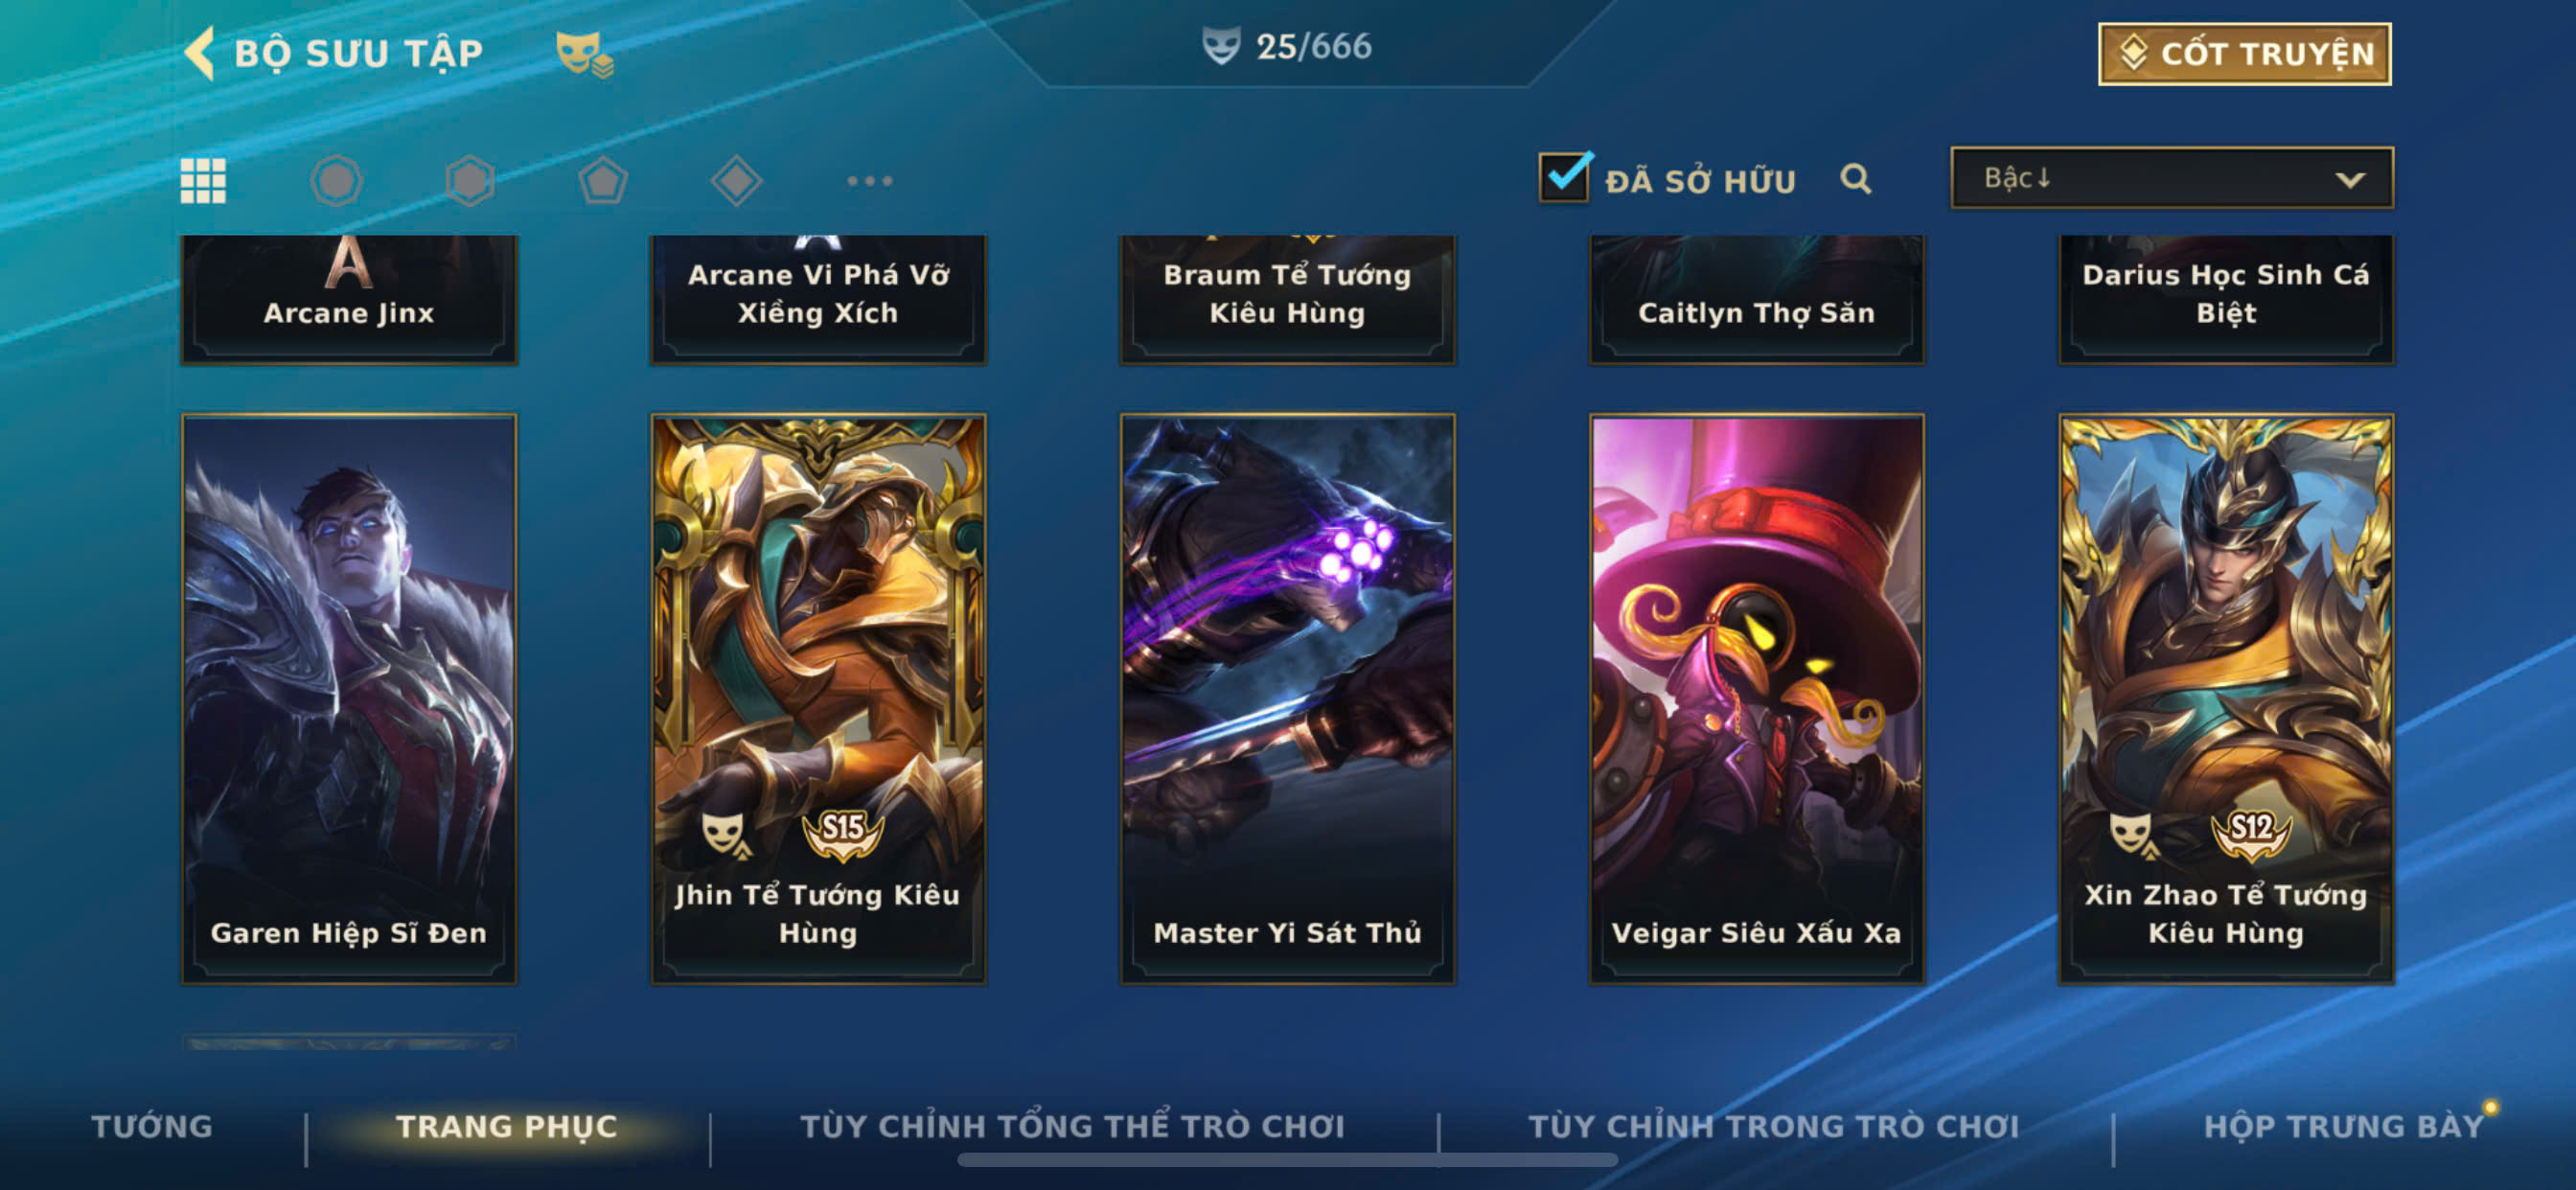Select the all-skins grid filter icon
This screenshot has height=1190, width=2576.
[203, 181]
